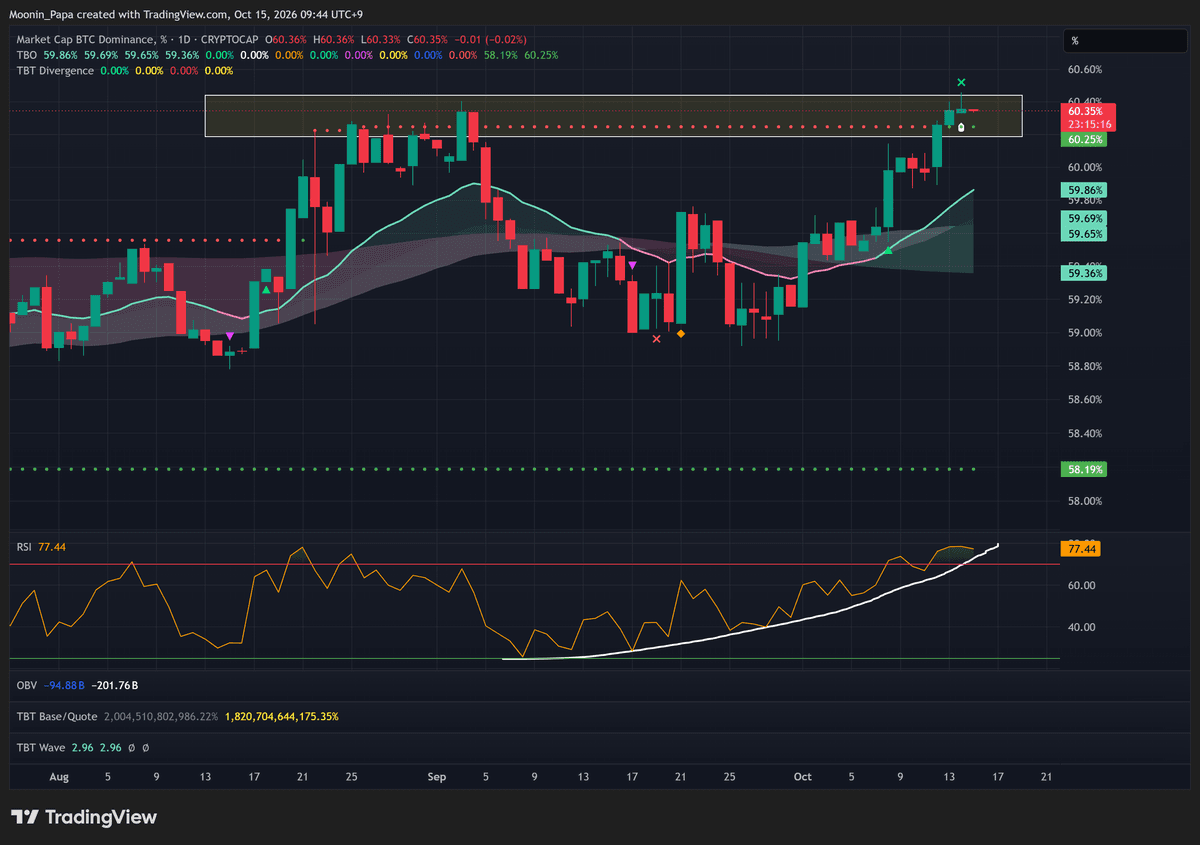Image resolution: width=1200 pixels, height=845 pixels.
Task: Click the Sep label on the time axis
Action: point(436,776)
